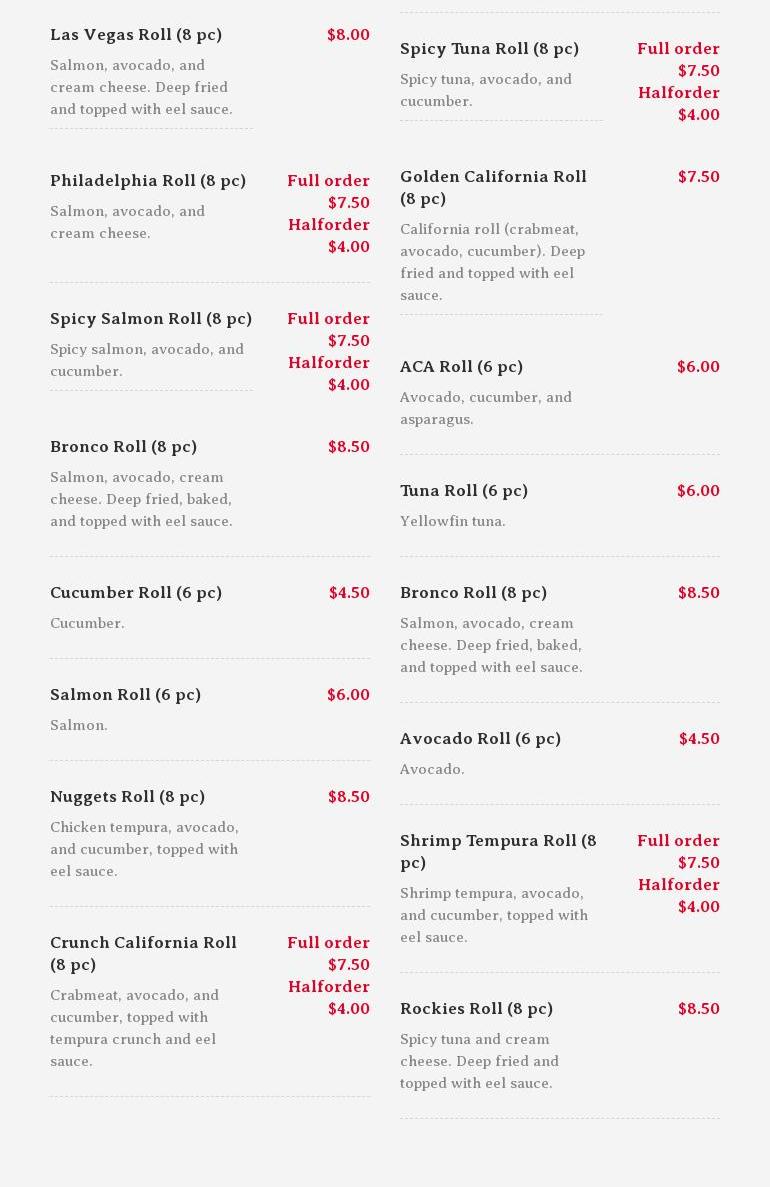This screenshot has width=770, height=1187.
Task: Click the Las Vegas Roll (8 pc) title
Action: (136, 35)
